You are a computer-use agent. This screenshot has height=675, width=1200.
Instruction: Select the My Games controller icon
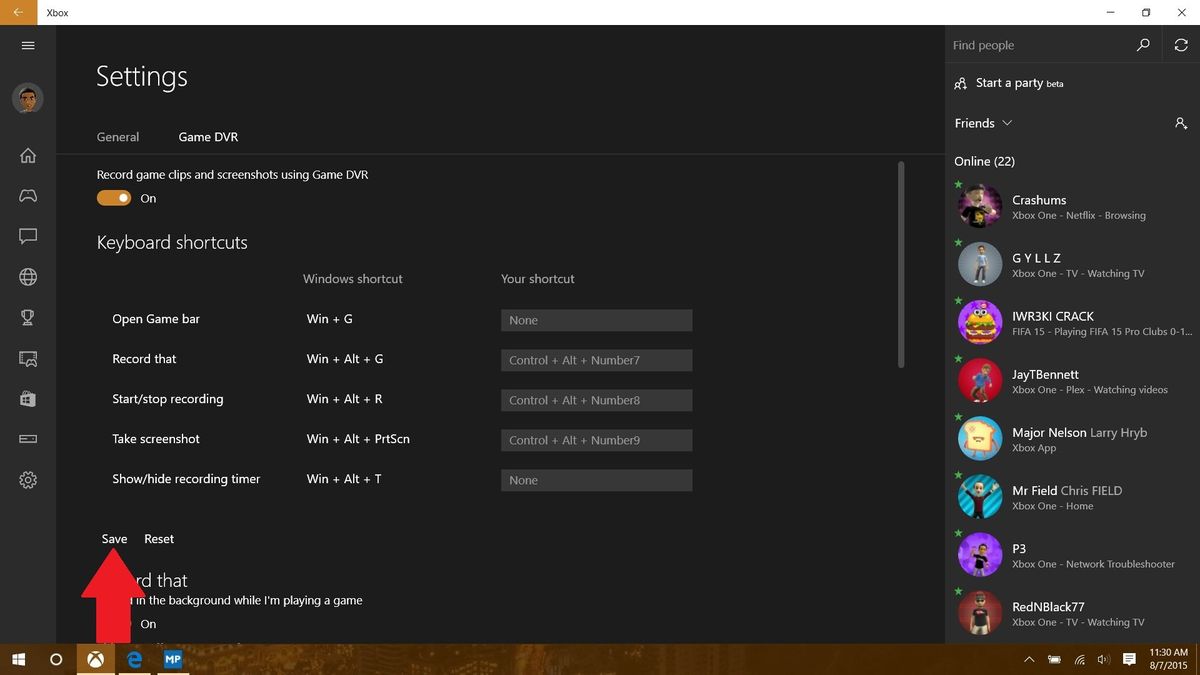click(27, 196)
